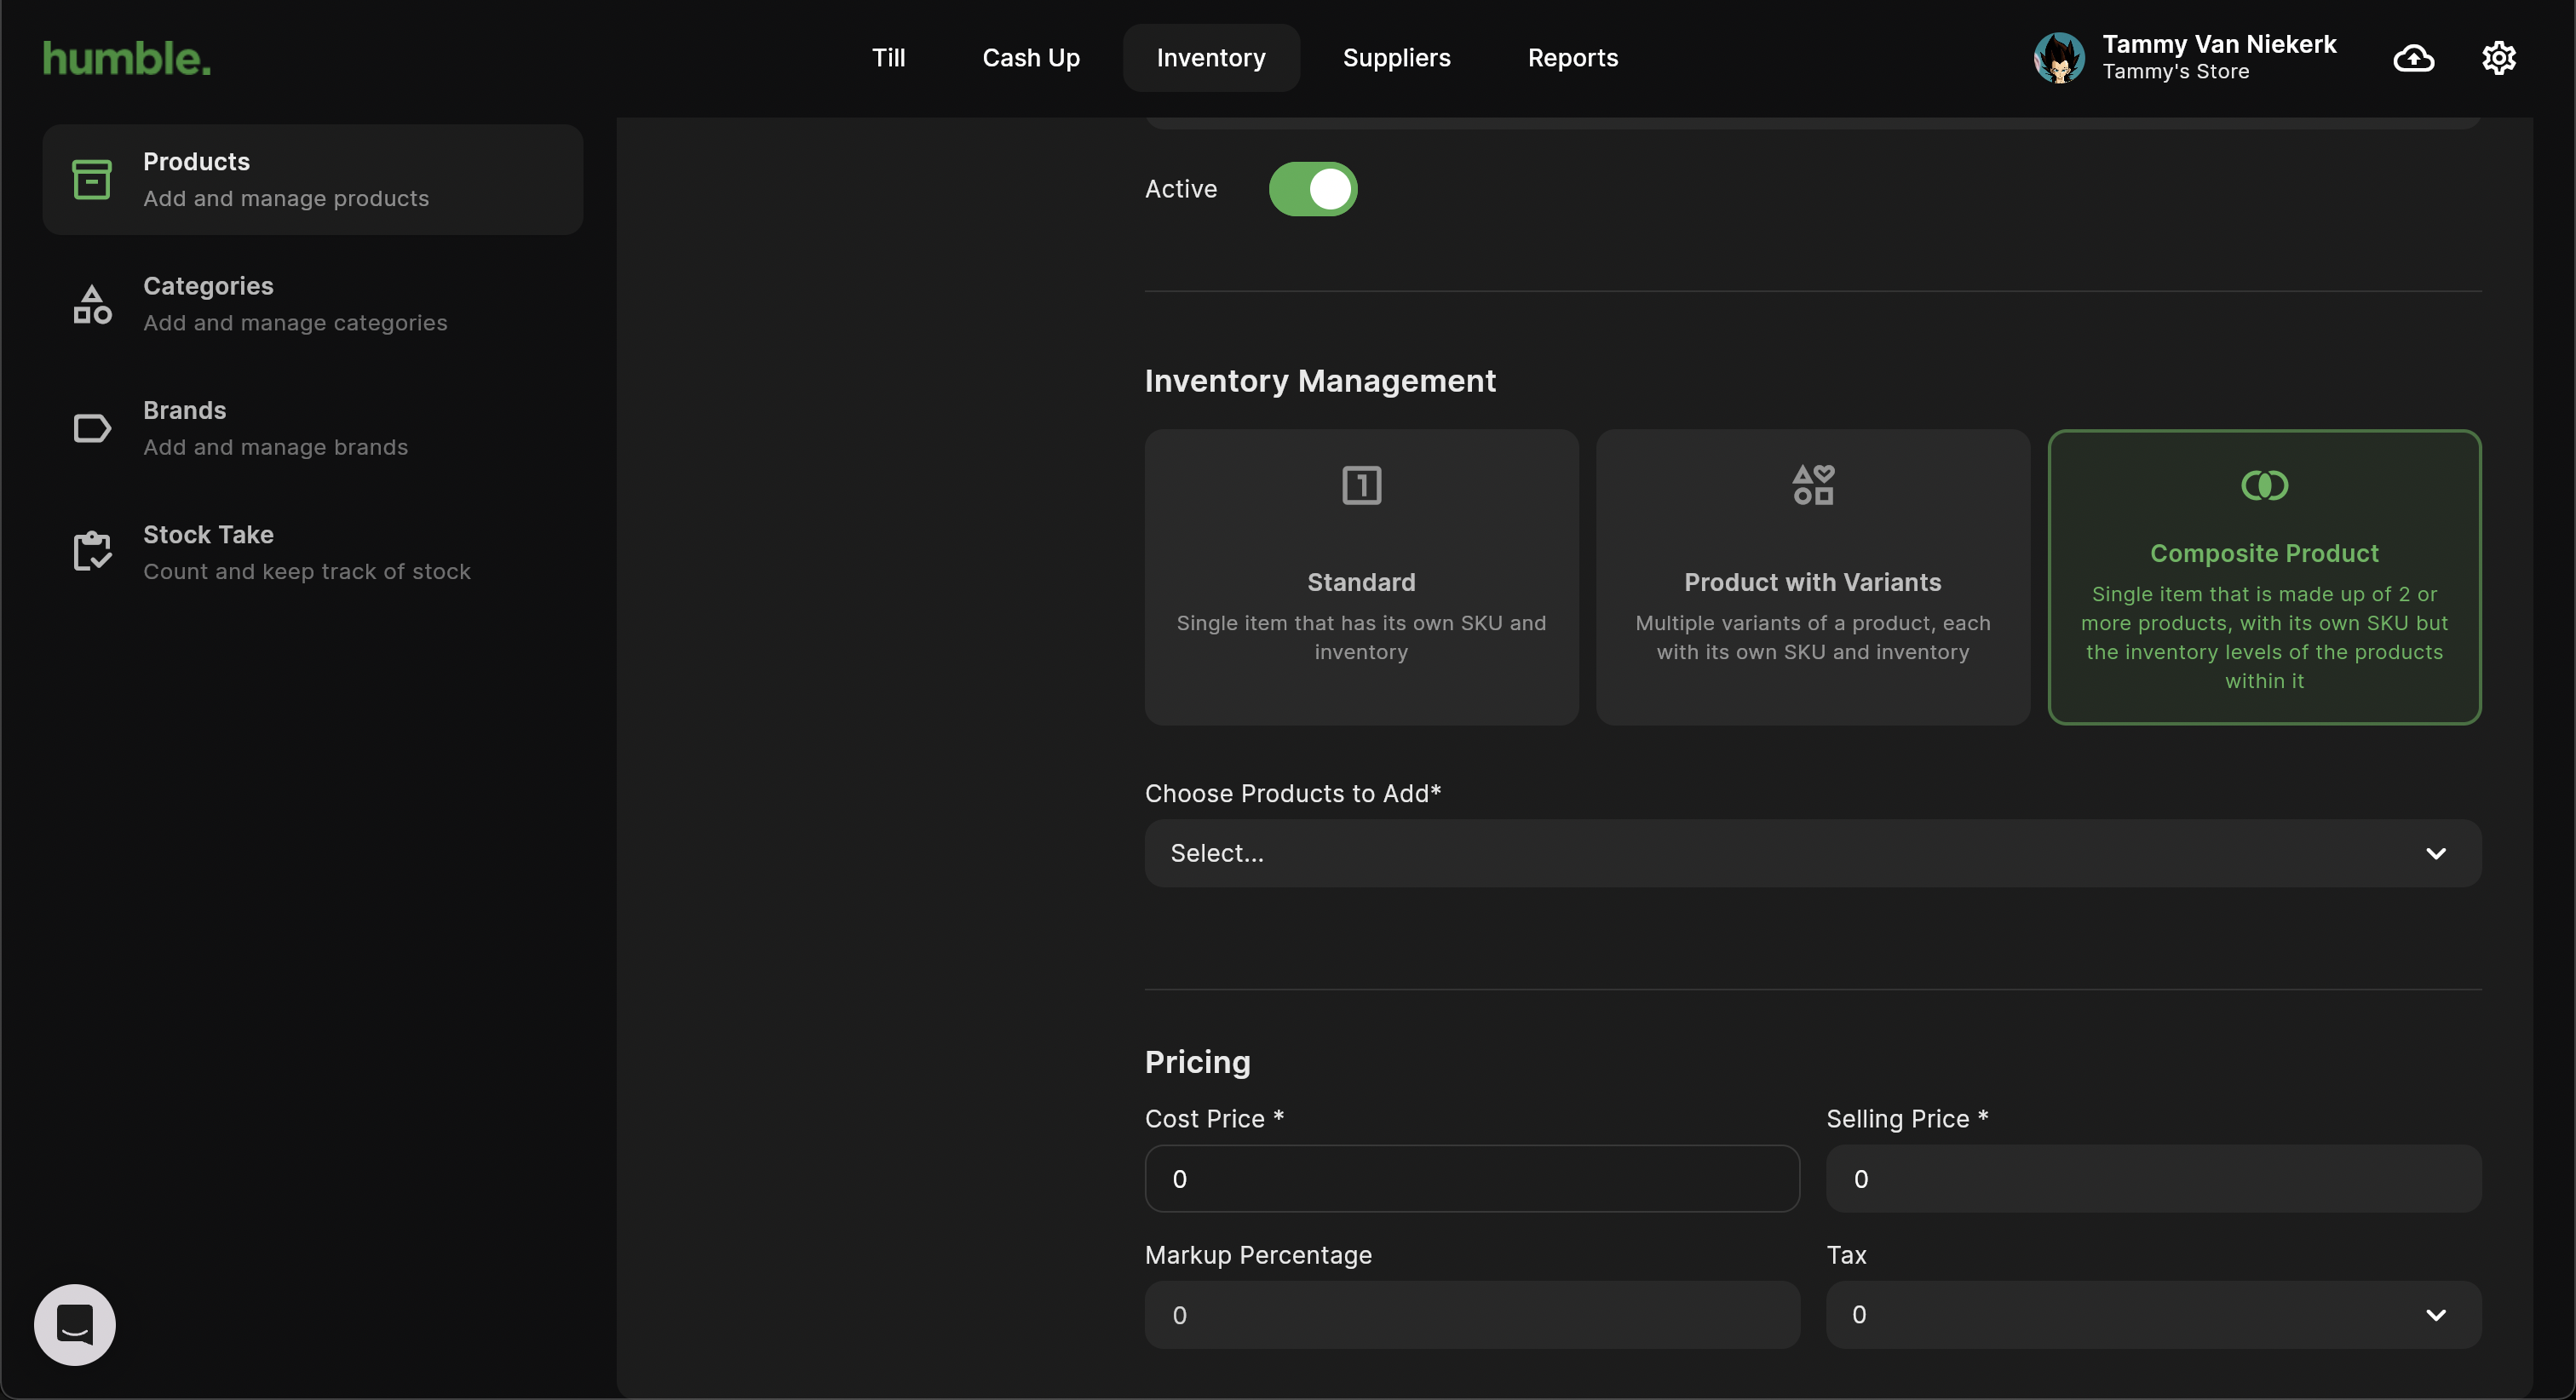Click the Products box icon in sidebar
The height and width of the screenshot is (1400, 2576).
tap(92, 179)
